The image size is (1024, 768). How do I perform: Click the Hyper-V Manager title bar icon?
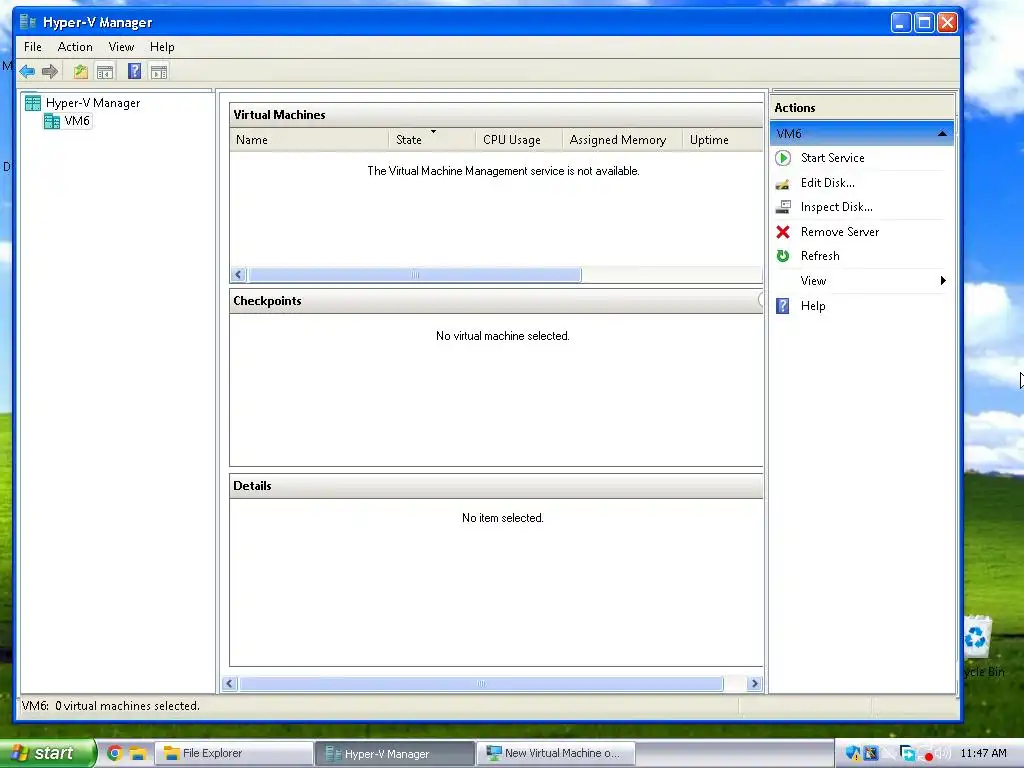click(27, 22)
